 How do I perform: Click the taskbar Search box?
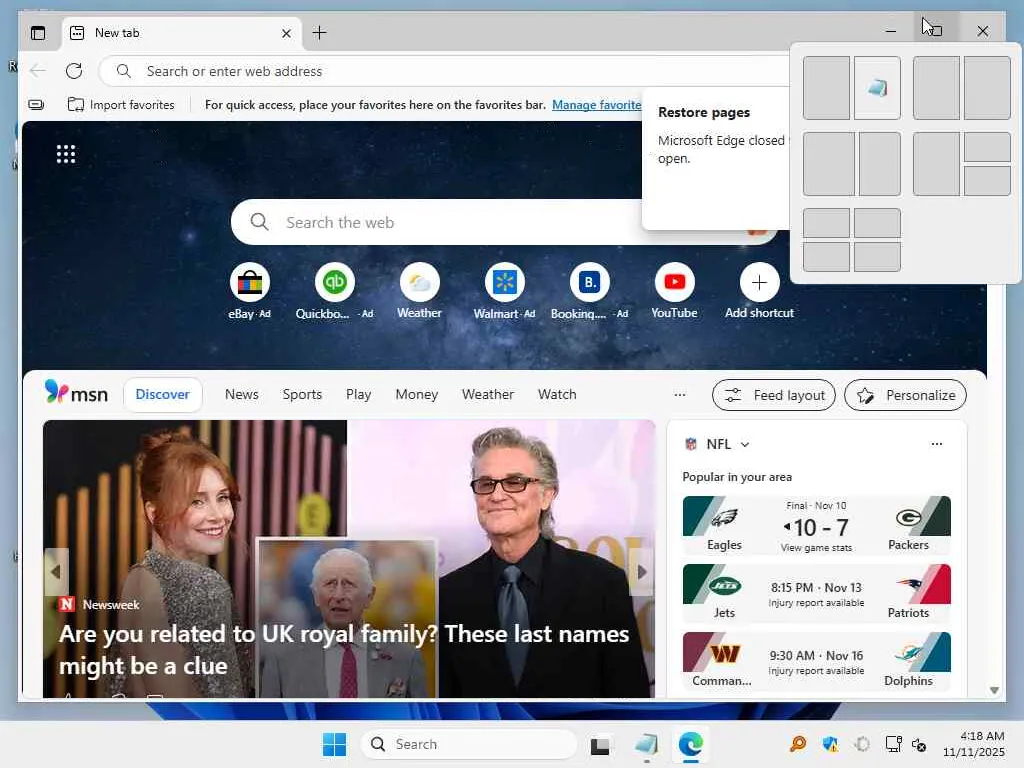coord(469,744)
